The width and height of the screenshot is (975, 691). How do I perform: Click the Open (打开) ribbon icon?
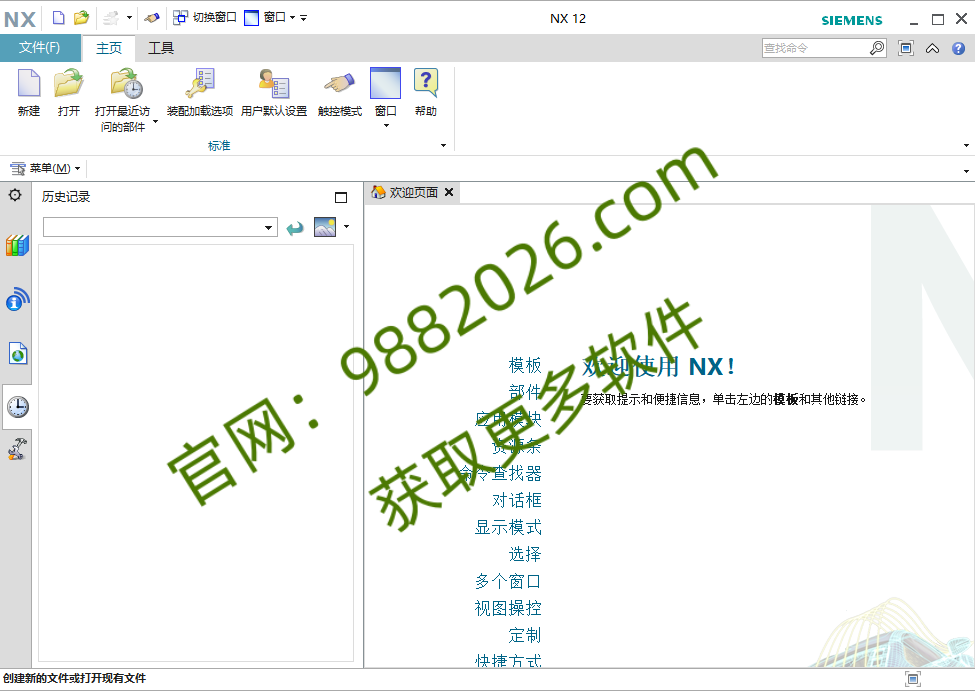pos(68,92)
